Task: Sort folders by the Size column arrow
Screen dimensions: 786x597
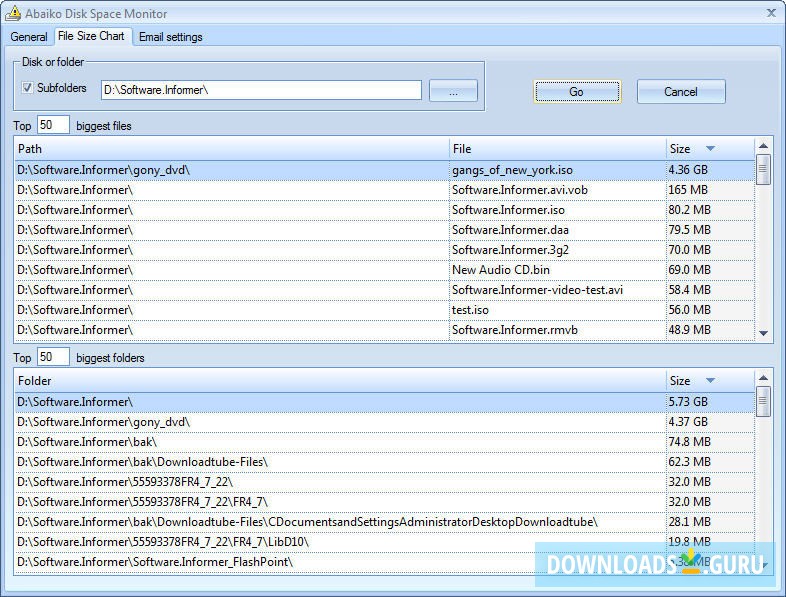Action: point(710,381)
